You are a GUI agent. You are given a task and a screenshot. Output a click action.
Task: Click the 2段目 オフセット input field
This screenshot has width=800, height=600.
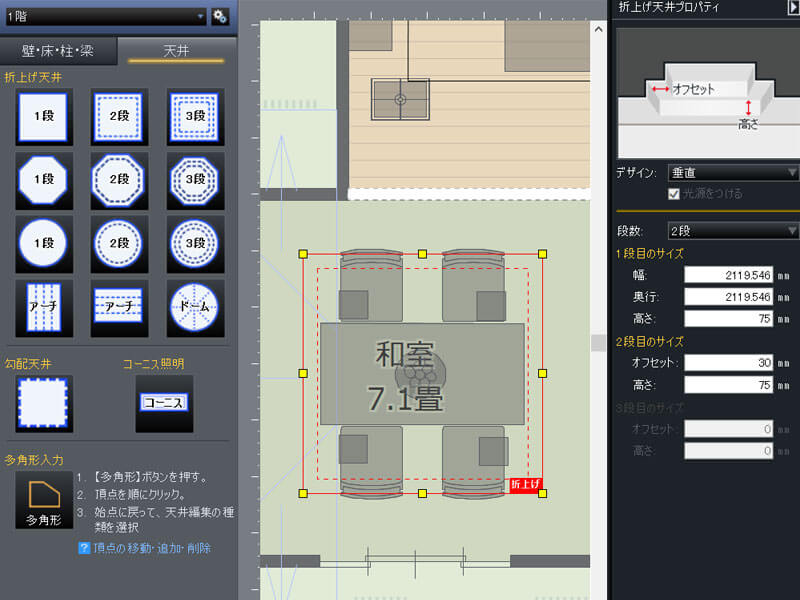pos(728,362)
